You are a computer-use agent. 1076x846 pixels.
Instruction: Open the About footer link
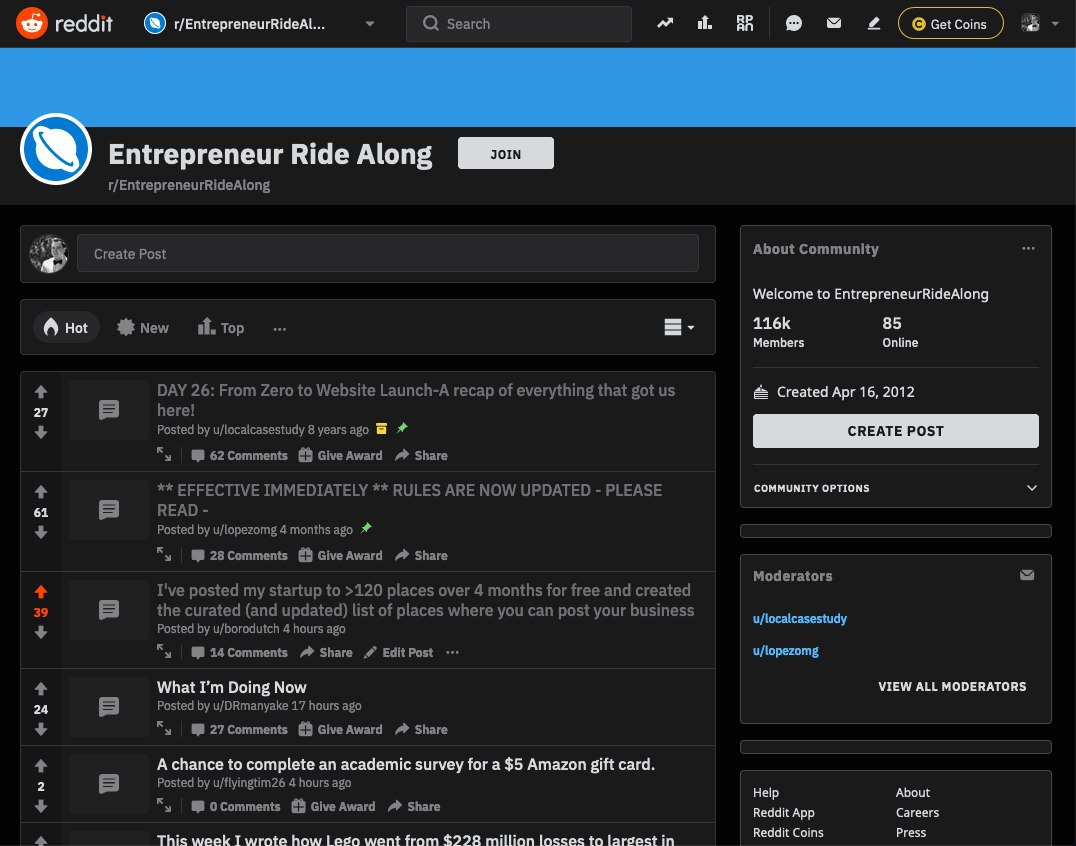tap(913, 792)
